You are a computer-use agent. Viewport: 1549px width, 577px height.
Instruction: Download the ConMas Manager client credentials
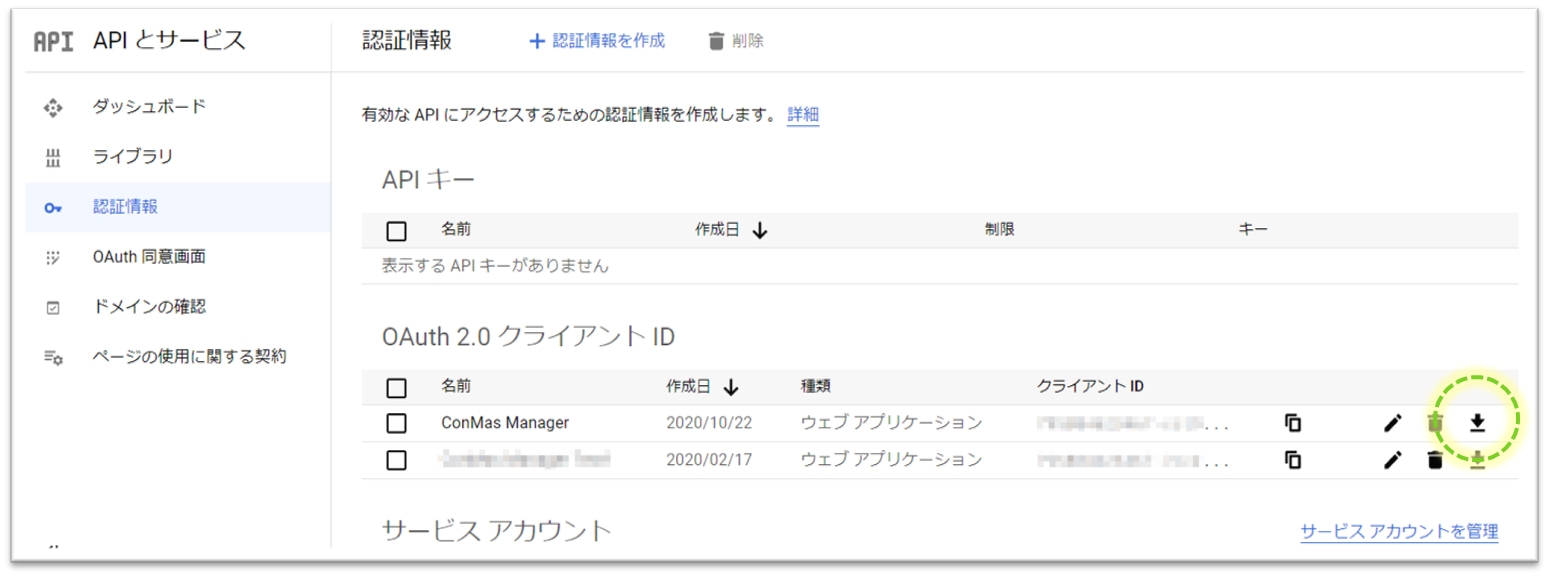[1477, 423]
